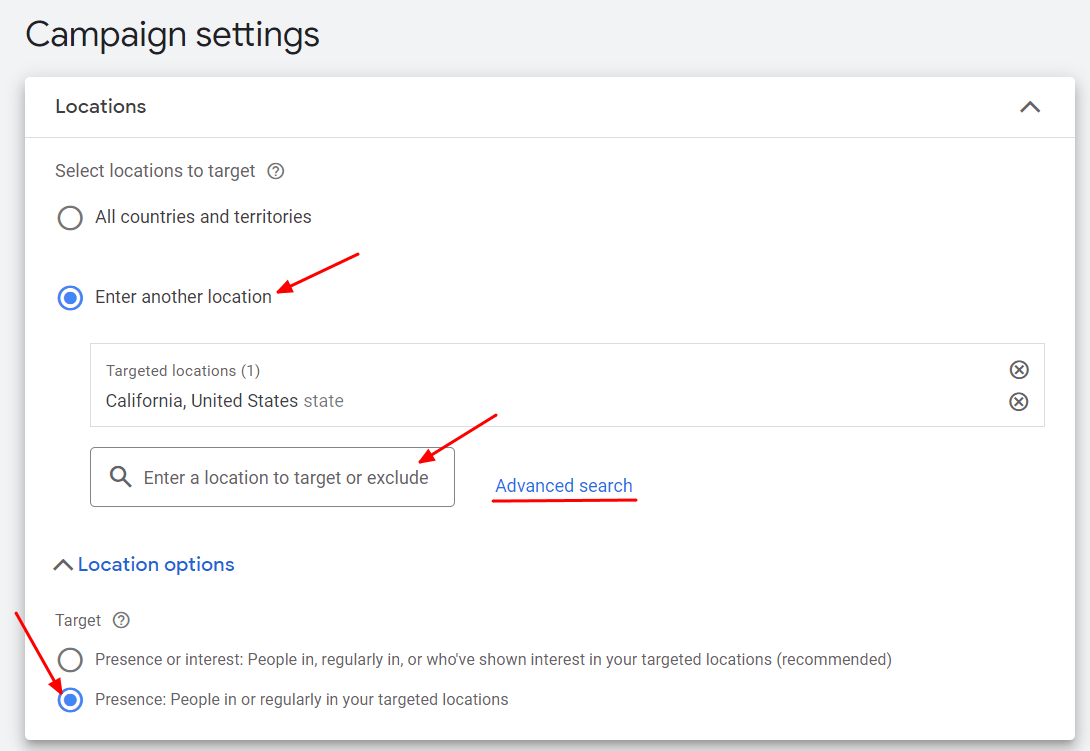
Task: Click the magnifier search icon in location box
Action: 121,477
